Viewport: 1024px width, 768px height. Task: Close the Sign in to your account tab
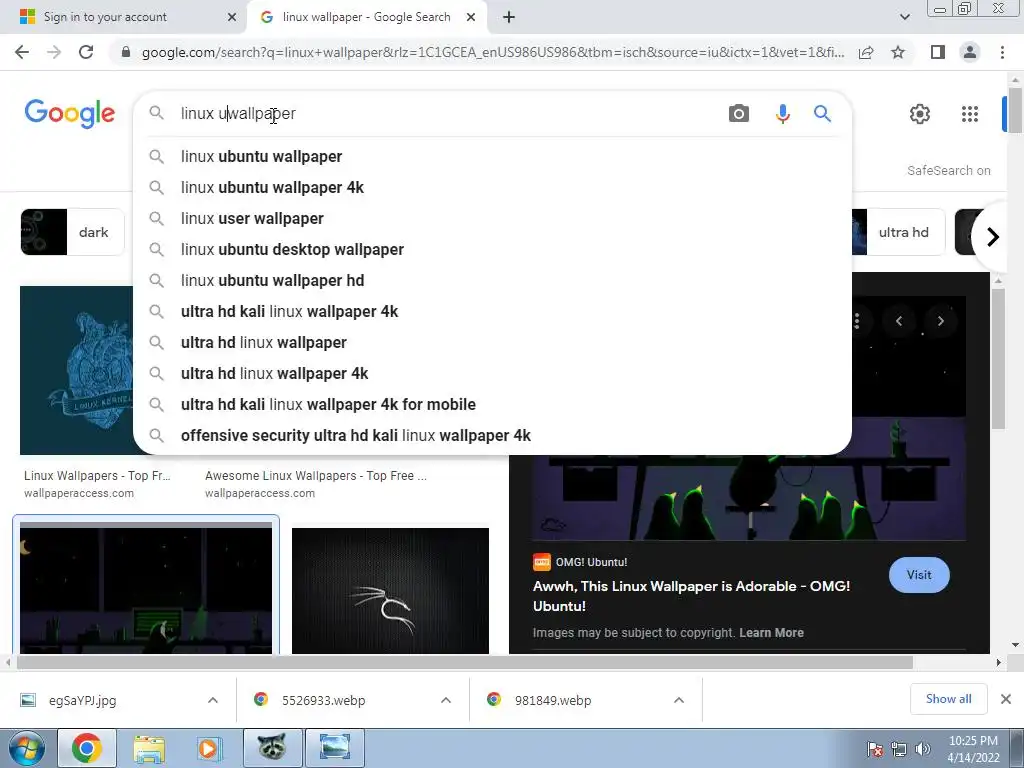[x=232, y=17]
